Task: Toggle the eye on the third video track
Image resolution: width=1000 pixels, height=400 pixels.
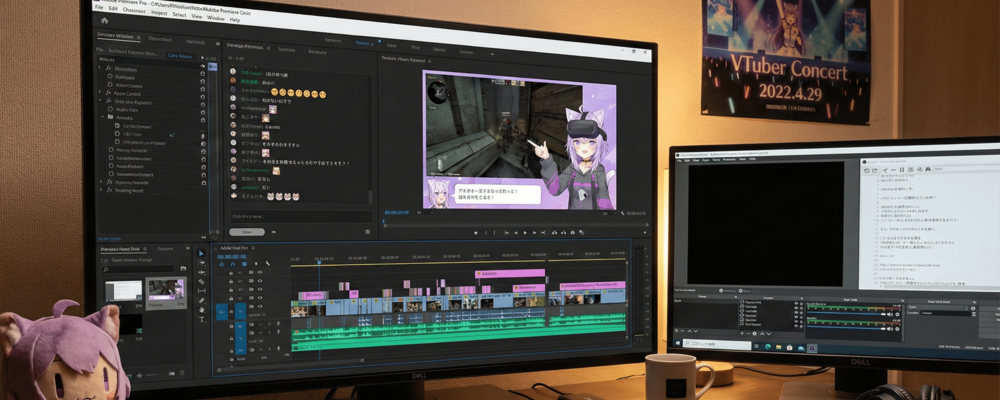Action: [x=260, y=290]
